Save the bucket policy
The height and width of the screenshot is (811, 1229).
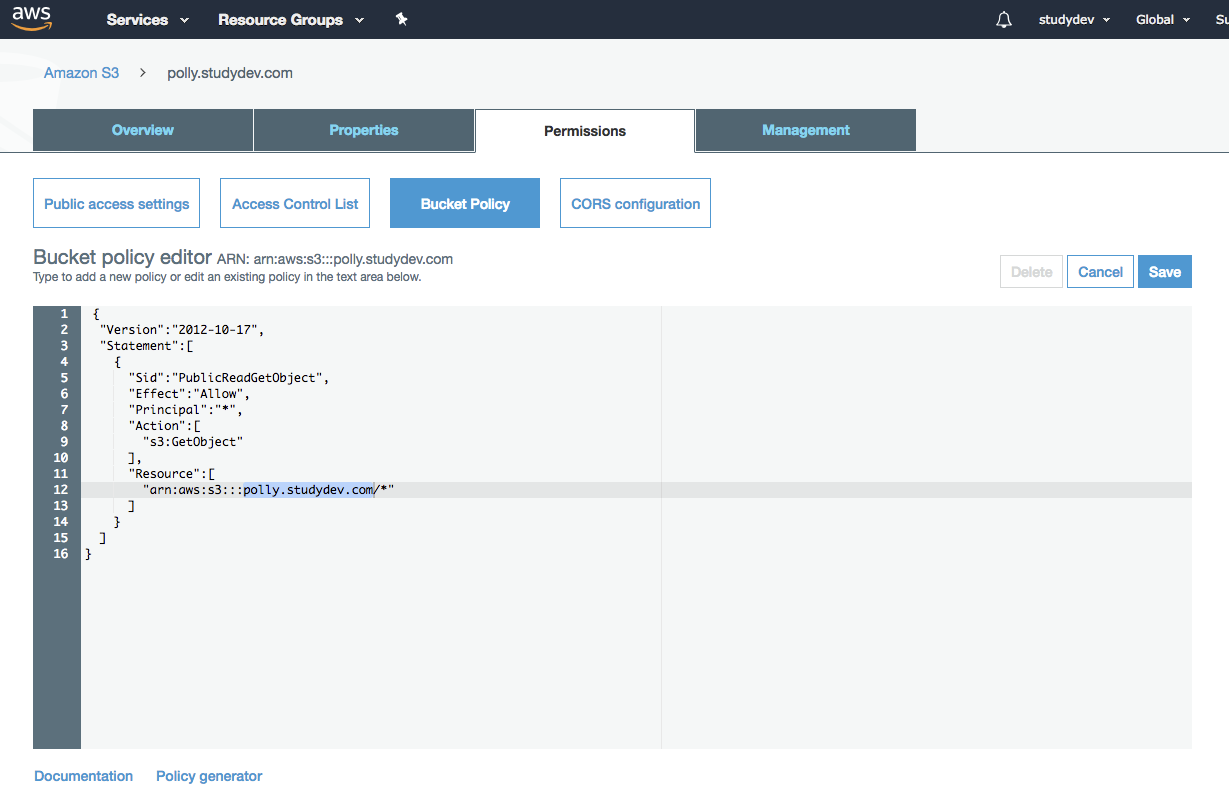pos(1165,272)
